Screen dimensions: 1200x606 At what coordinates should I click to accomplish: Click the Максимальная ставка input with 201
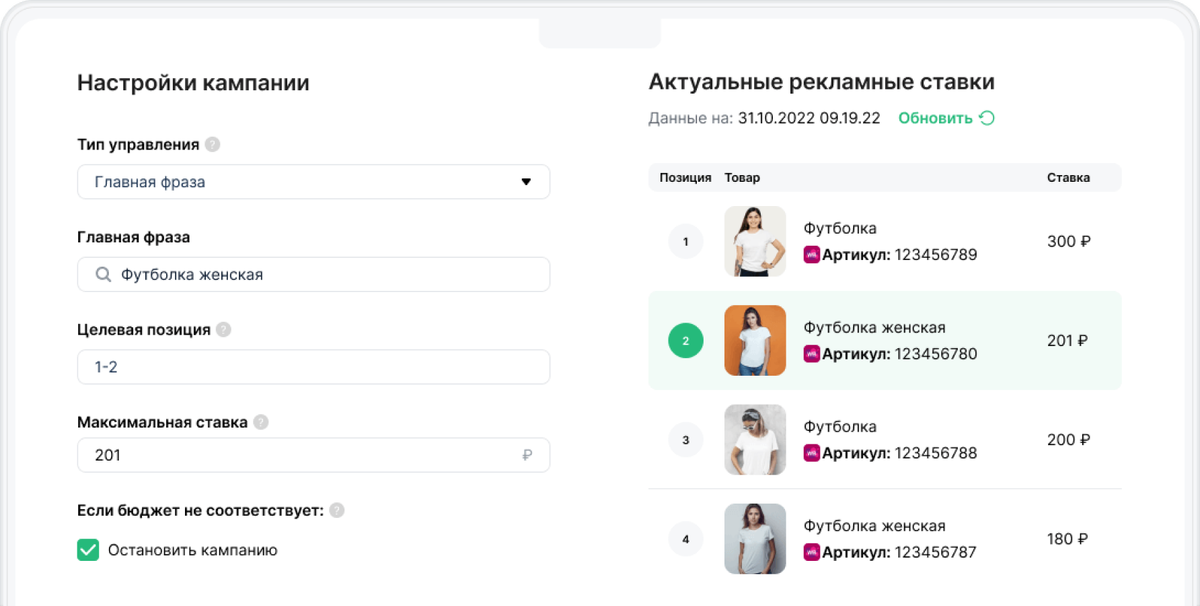(x=313, y=455)
